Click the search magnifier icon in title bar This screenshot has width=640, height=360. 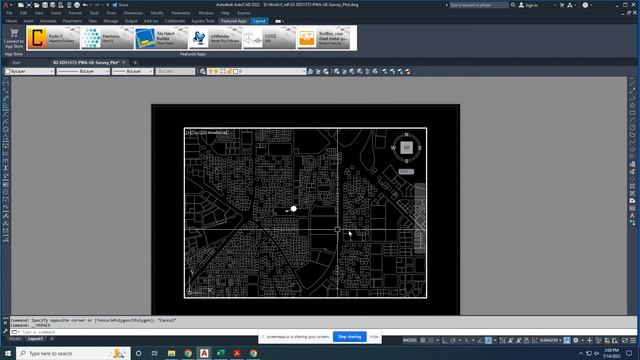click(513, 5)
